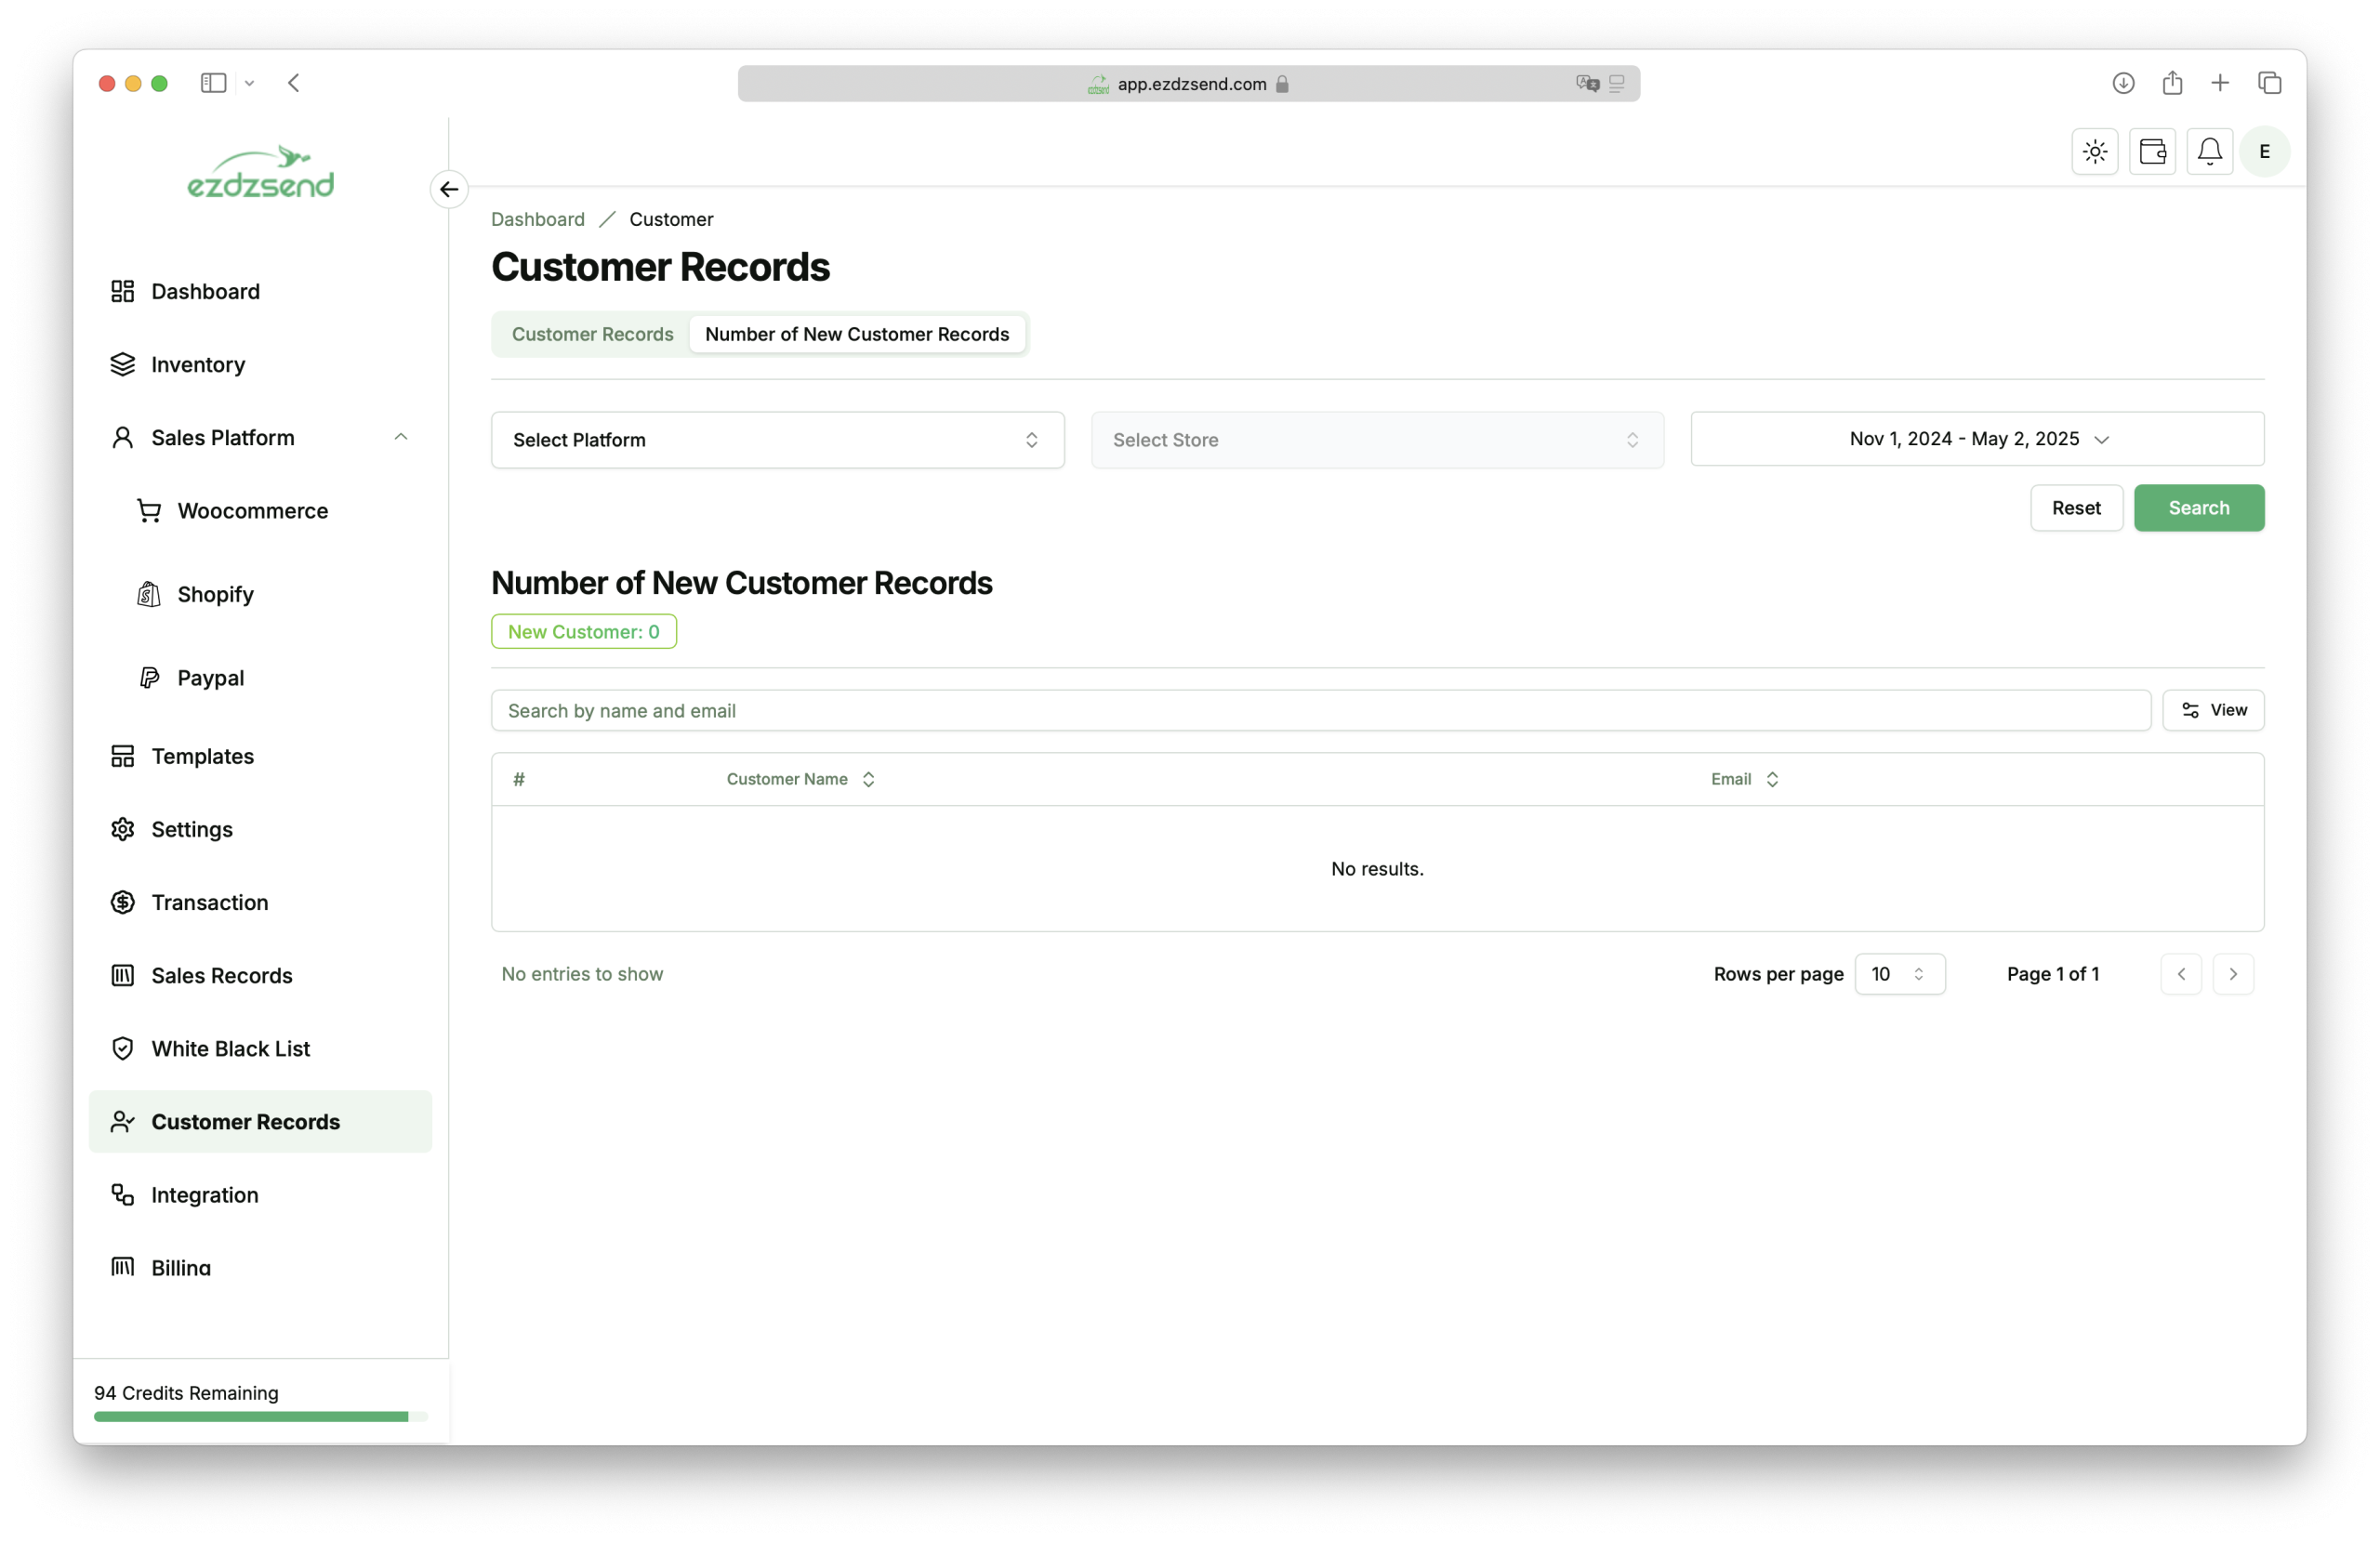Toggle the light/dark theme sun icon

tap(2094, 152)
